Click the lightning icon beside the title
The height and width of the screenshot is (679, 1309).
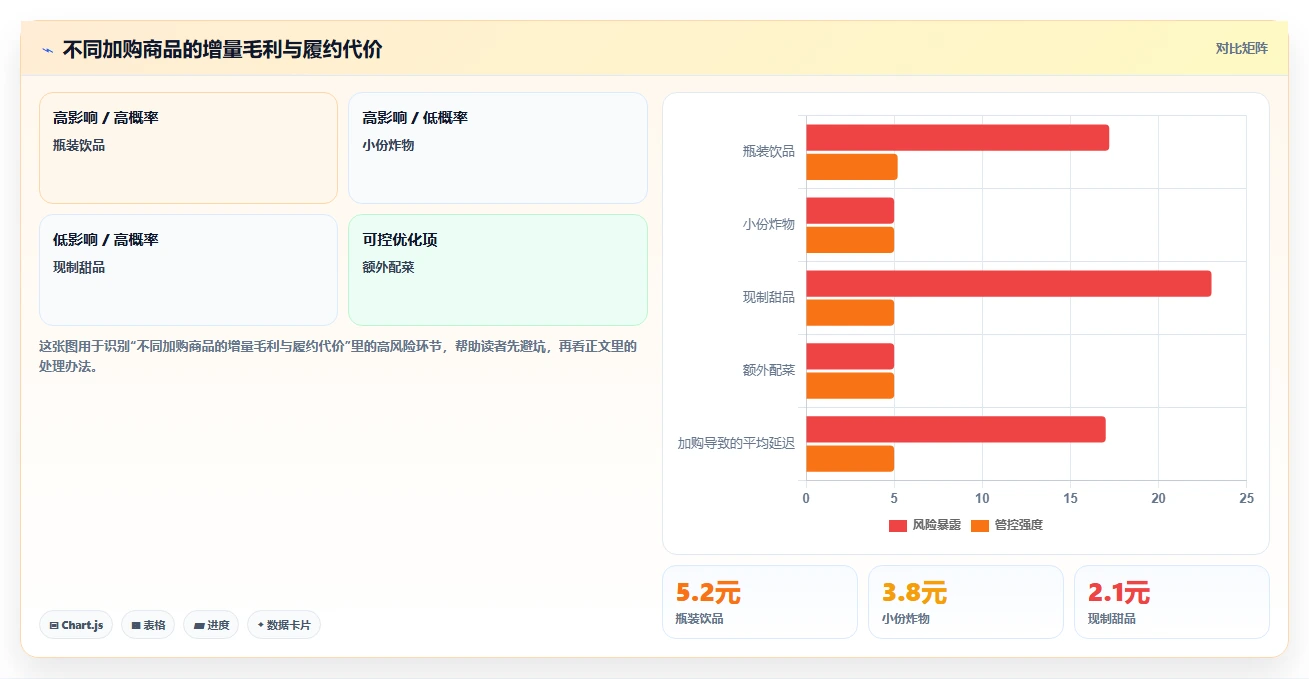[48, 50]
